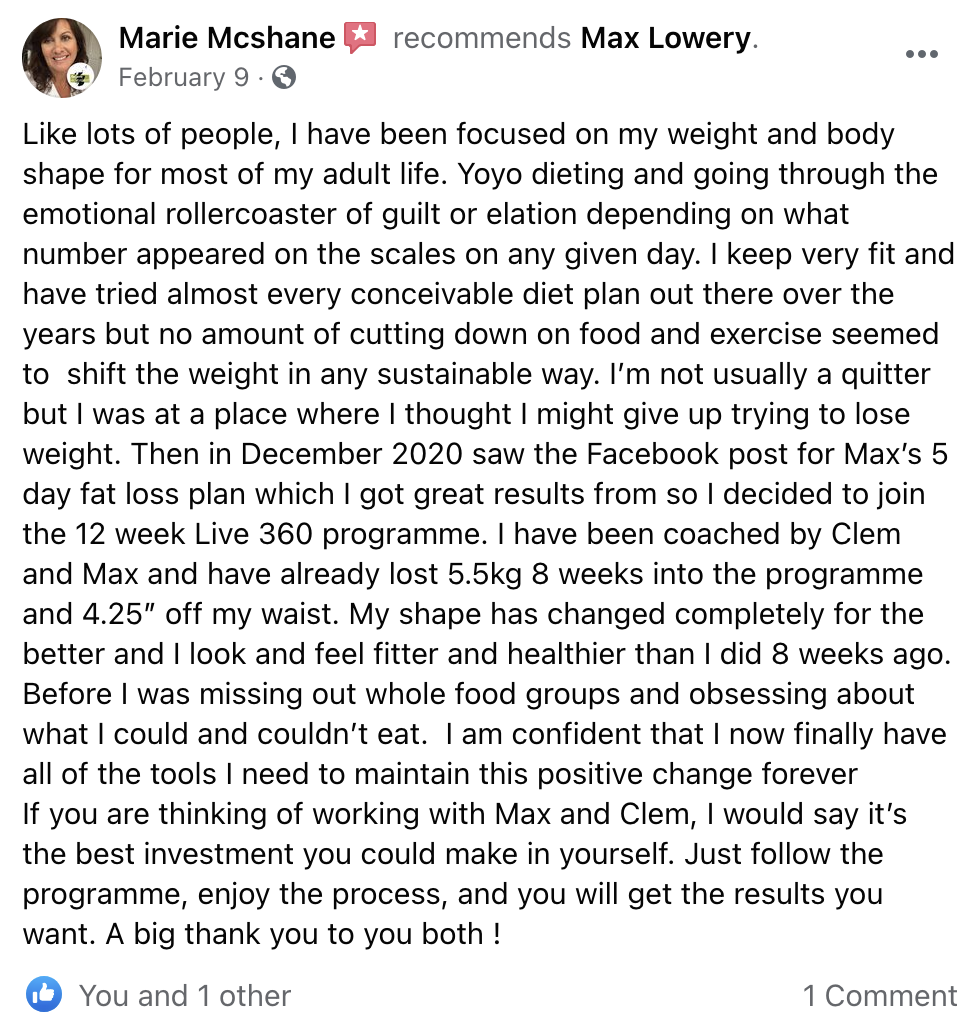The image size is (980, 1022).
Task: Click the closing 'A big thank you' sentence
Action: (303, 934)
